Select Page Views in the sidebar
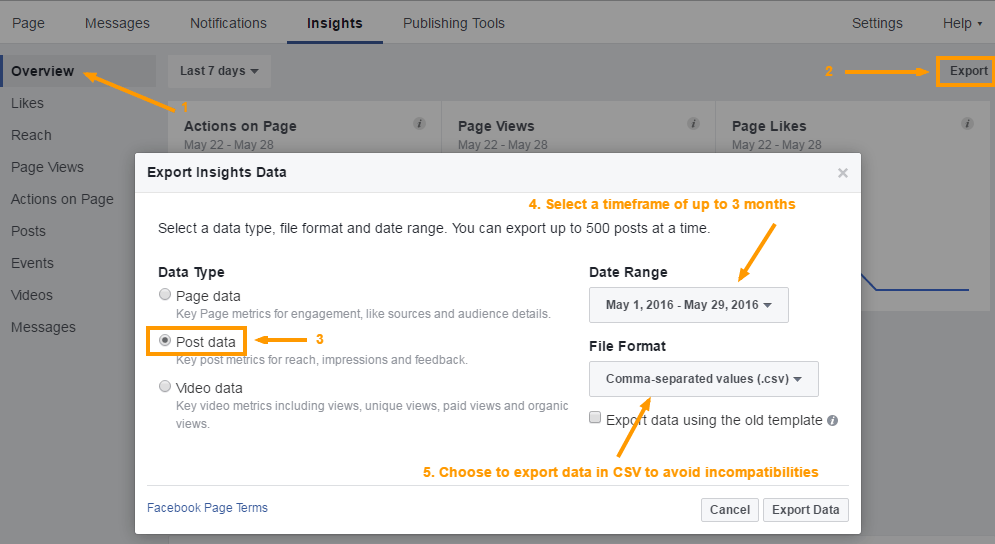 [x=47, y=167]
